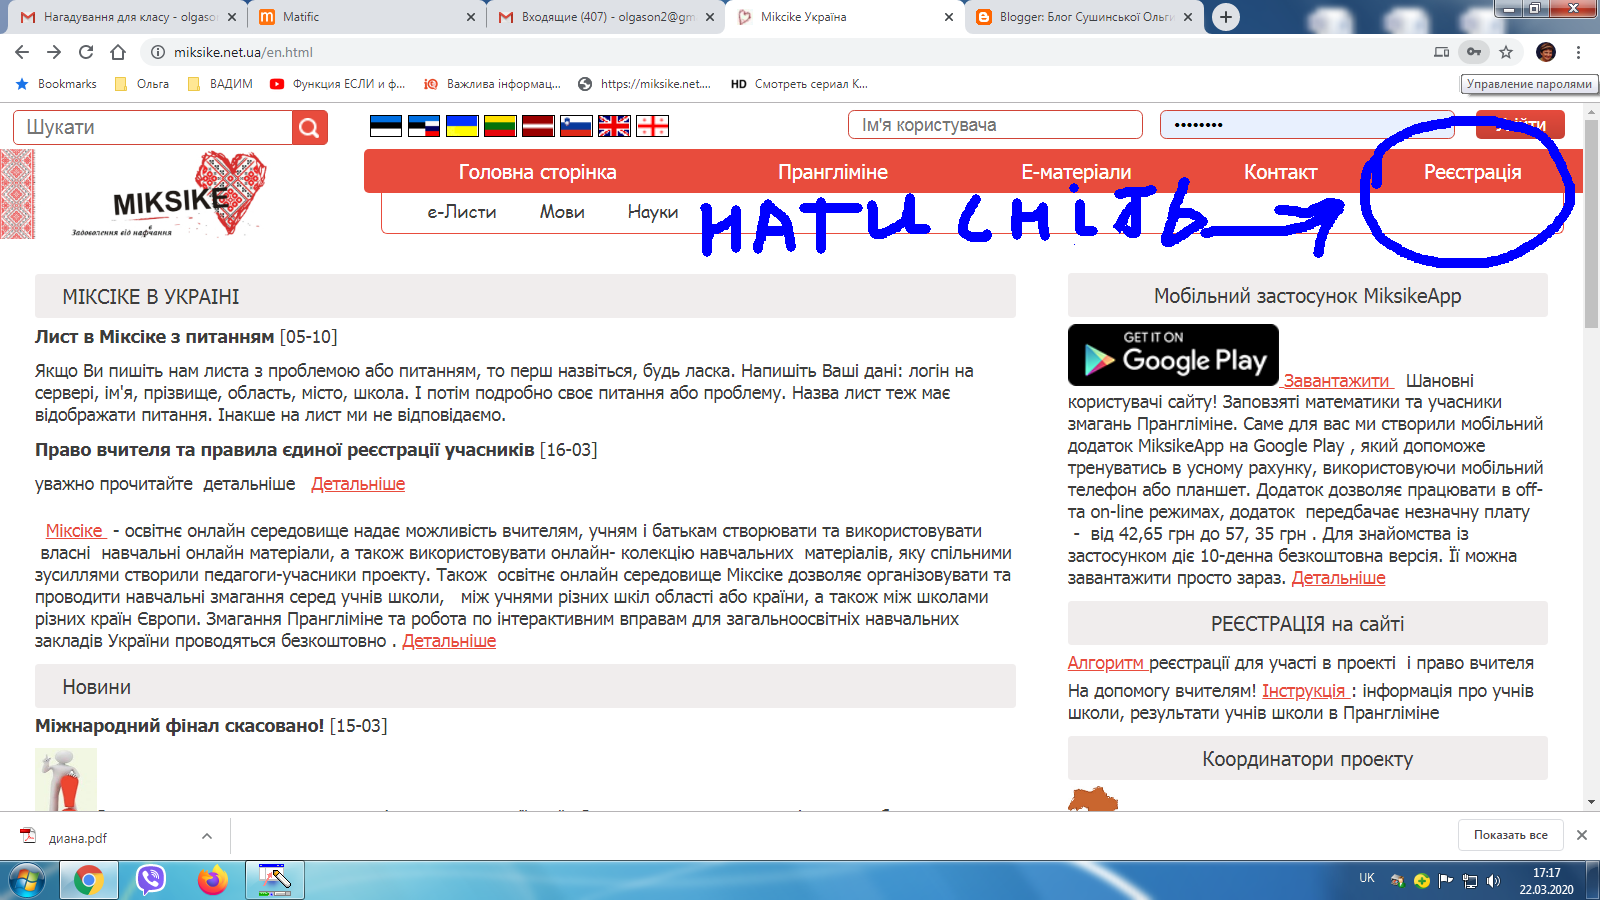This screenshot has width=1600, height=900.
Task: Click the red search magnifier button
Action: pyautogui.click(x=310, y=128)
